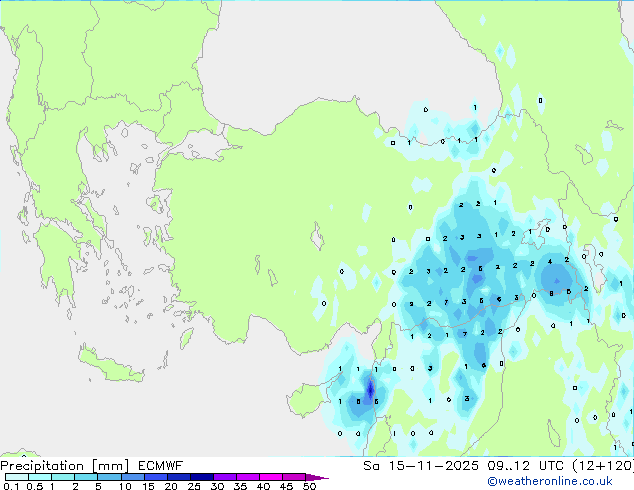634x490 pixels.
Task: Pick the 35–40 mm legend swatch
Action: coord(248,477)
